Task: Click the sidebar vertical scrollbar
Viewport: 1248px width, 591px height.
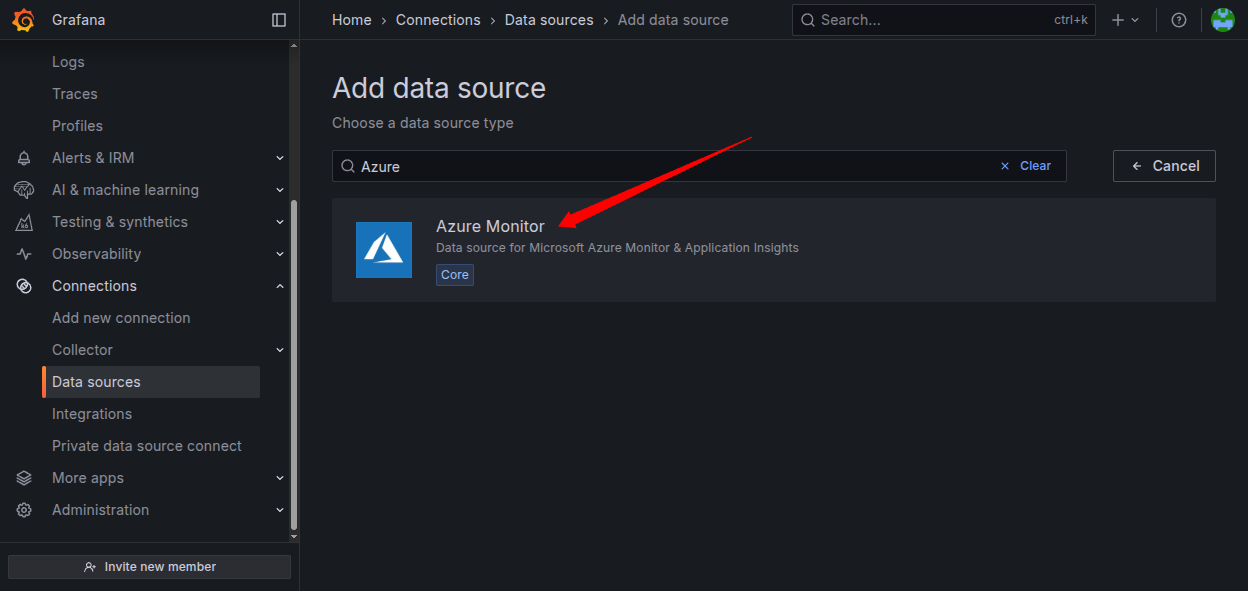Action: click(294, 365)
